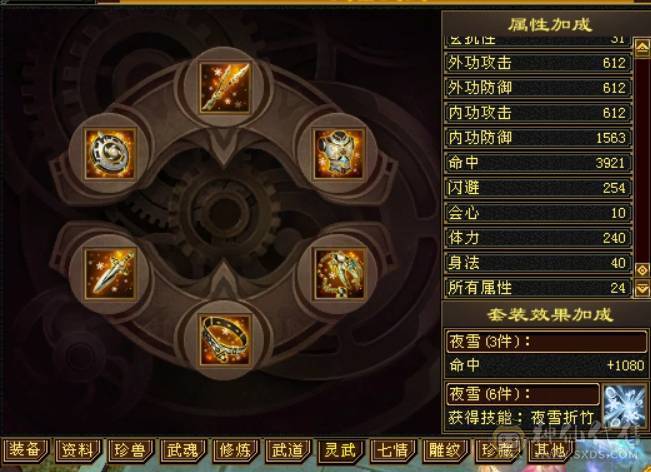Click the diamond scrollbar thumb handle
Viewport: 651px width, 472px height.
[x=643, y=270]
